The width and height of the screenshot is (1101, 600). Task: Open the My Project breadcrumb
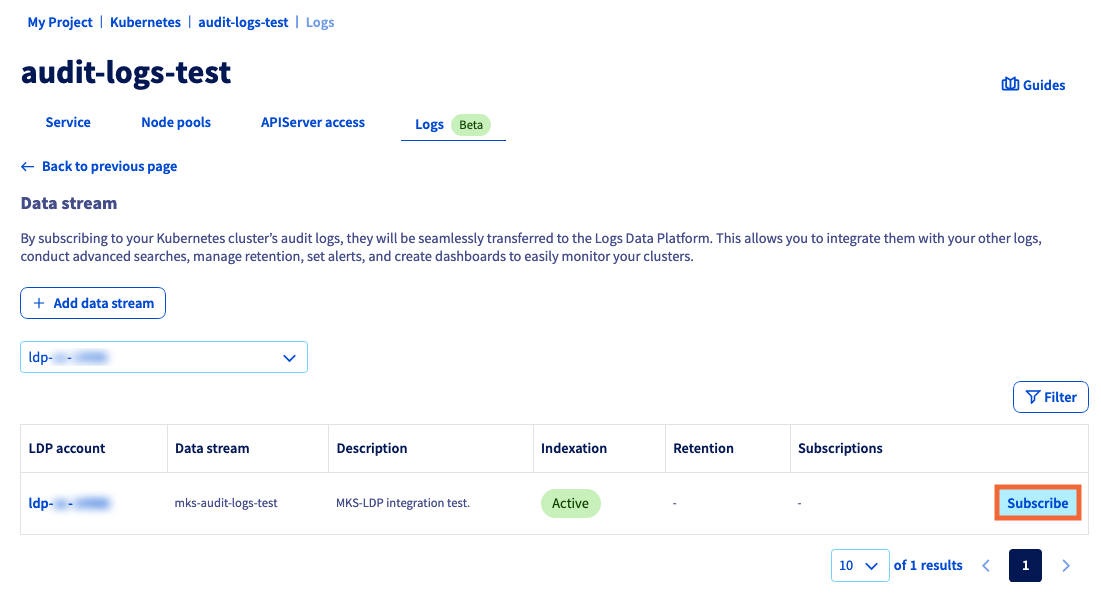60,21
